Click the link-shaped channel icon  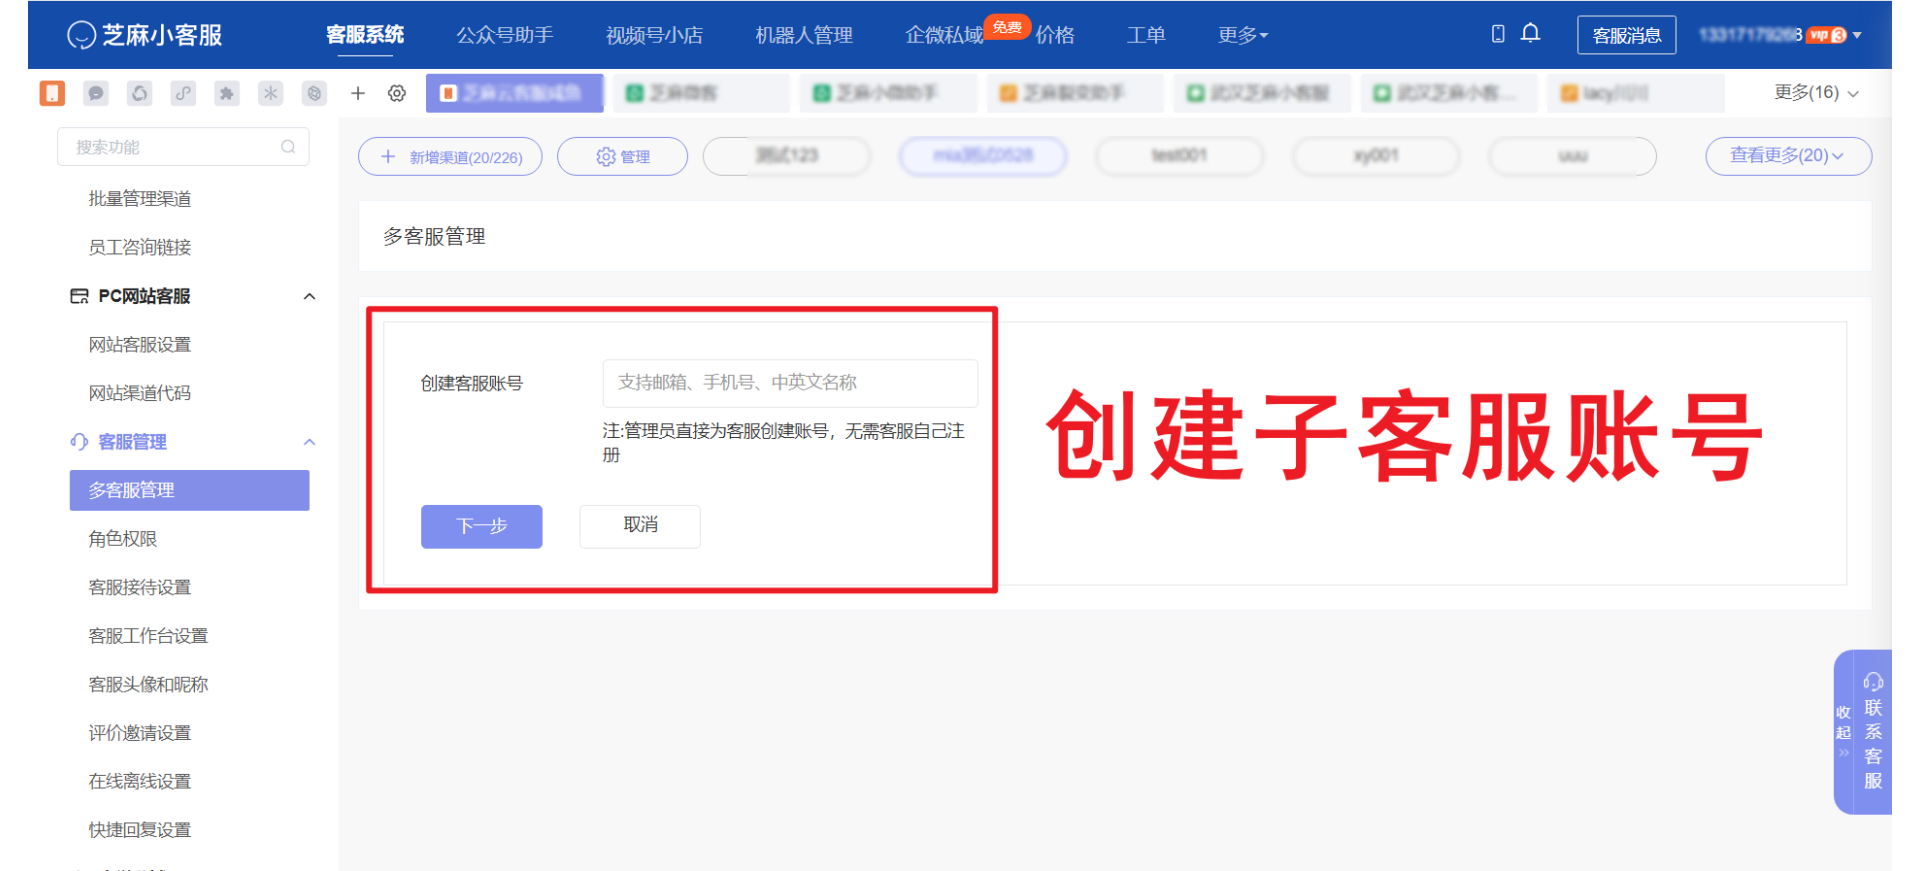pyautogui.click(x=183, y=93)
